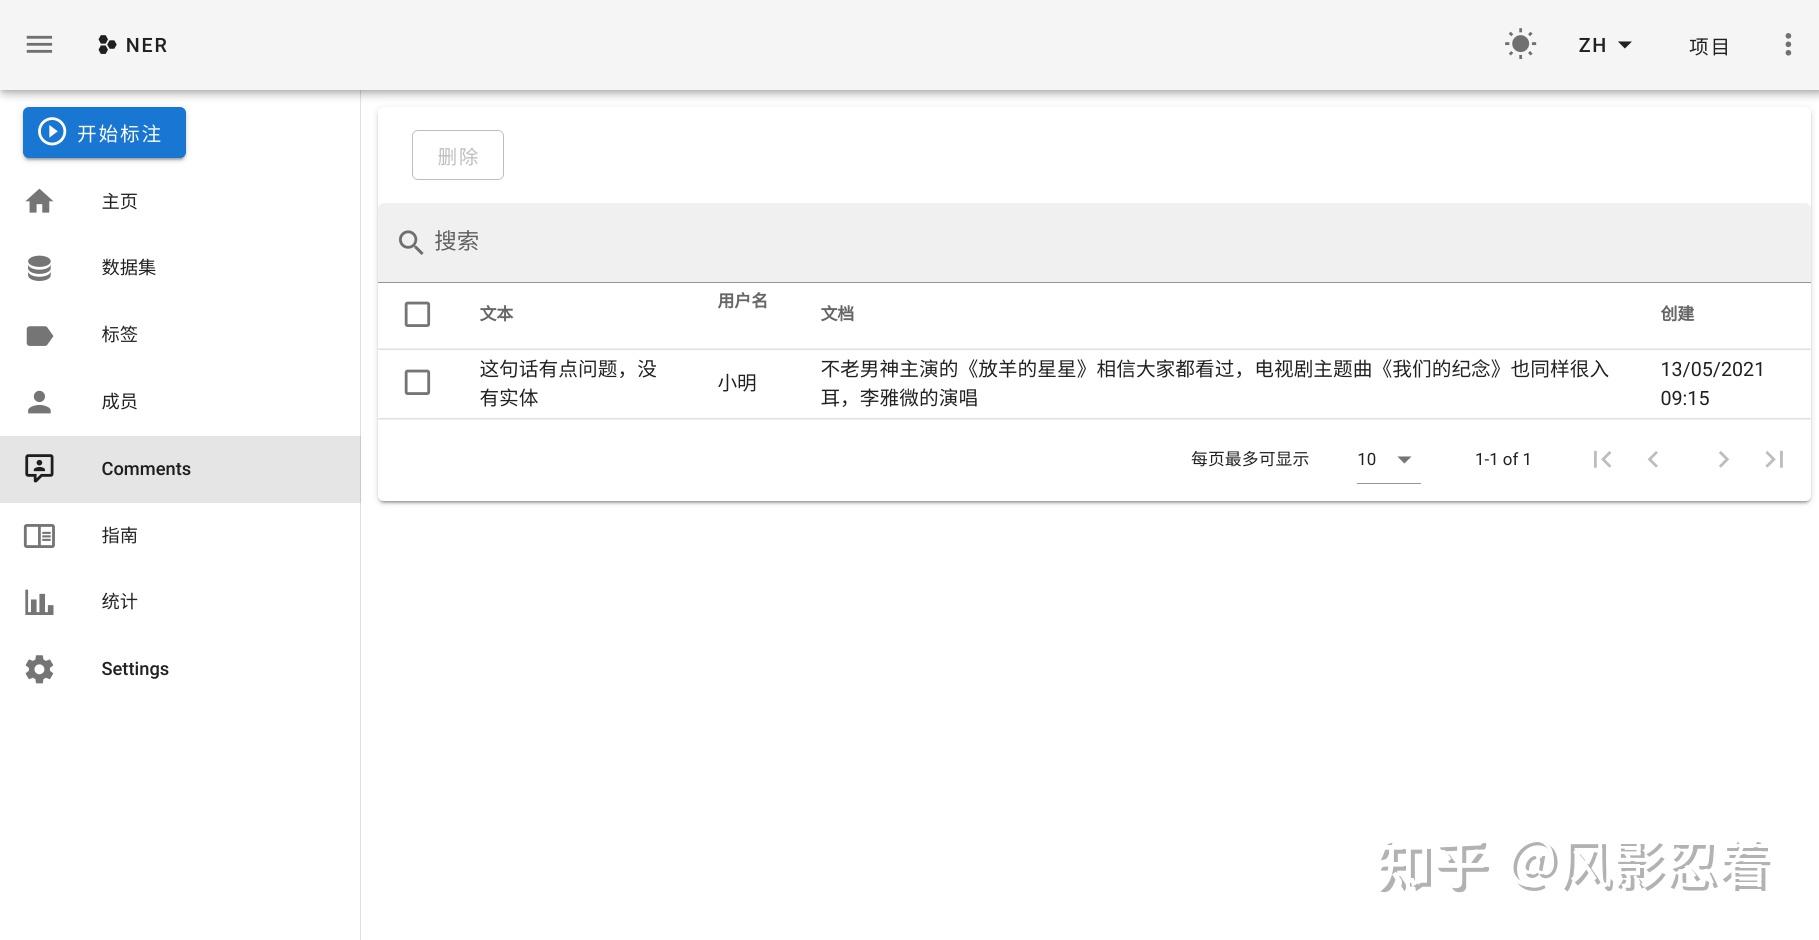Screen dimensions: 1819x940
Task: Open the Settings gear icon
Action: 39,668
